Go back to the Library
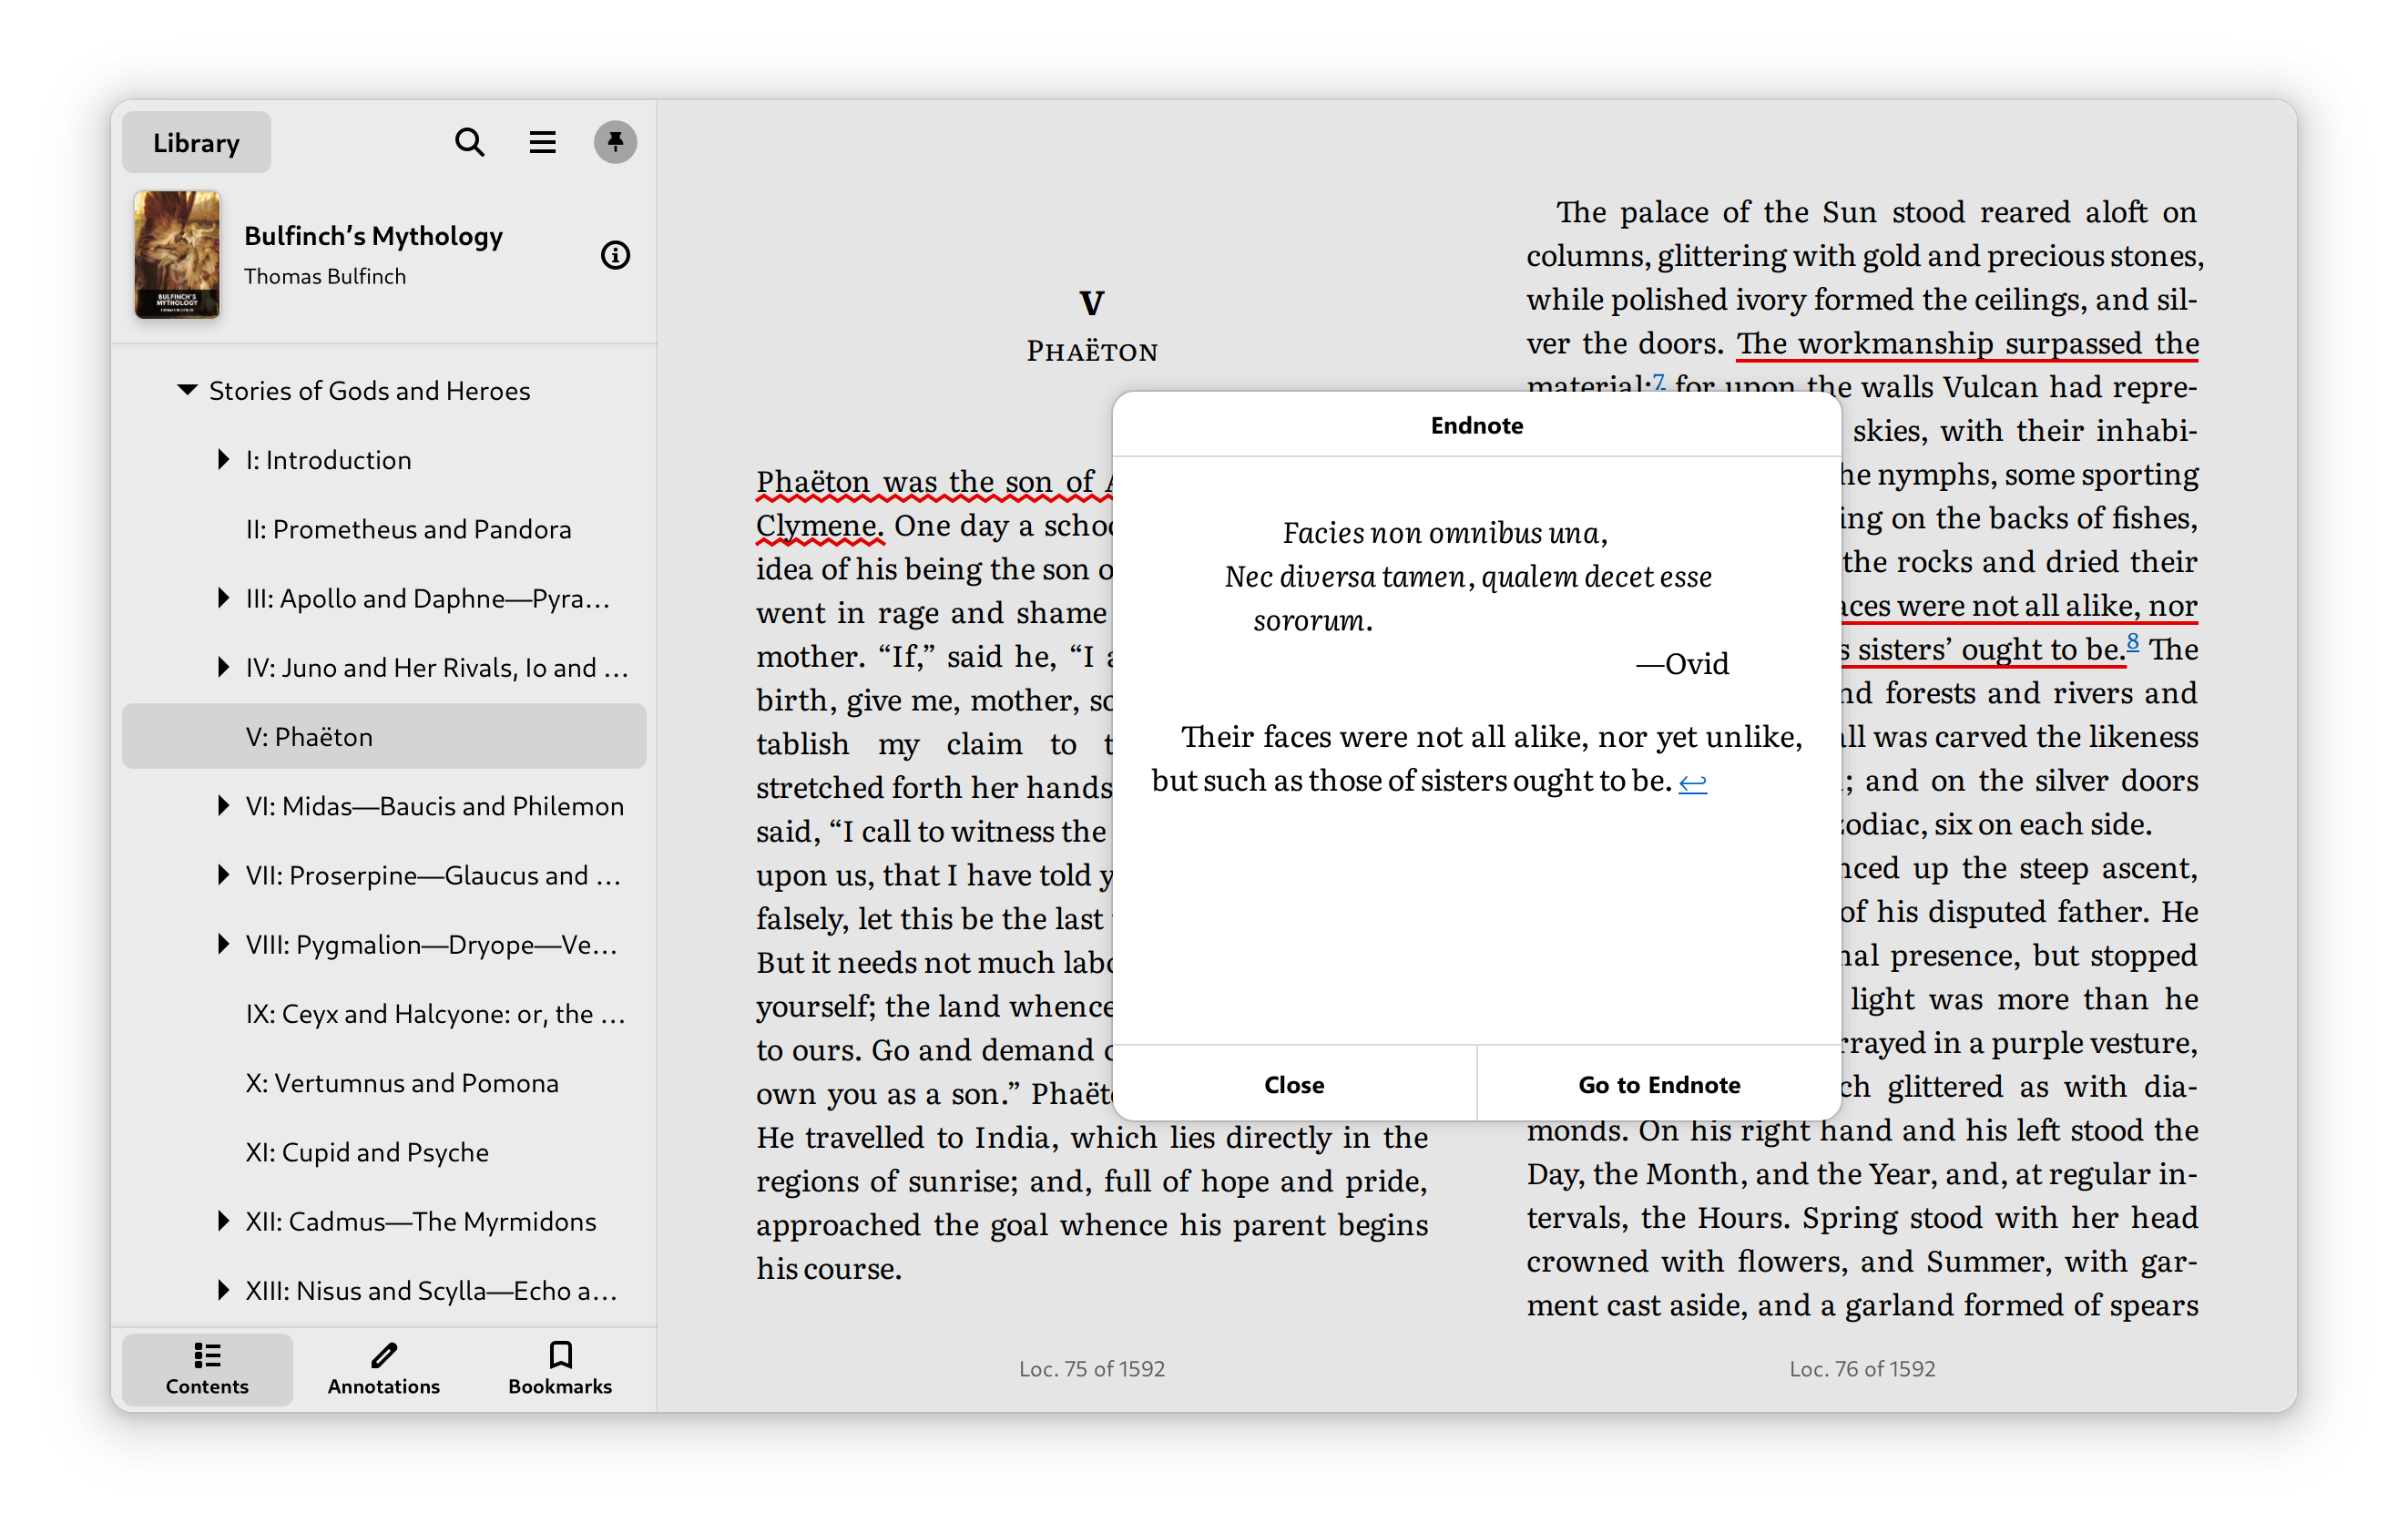Screen dimensions: 2408x1534 point(196,142)
